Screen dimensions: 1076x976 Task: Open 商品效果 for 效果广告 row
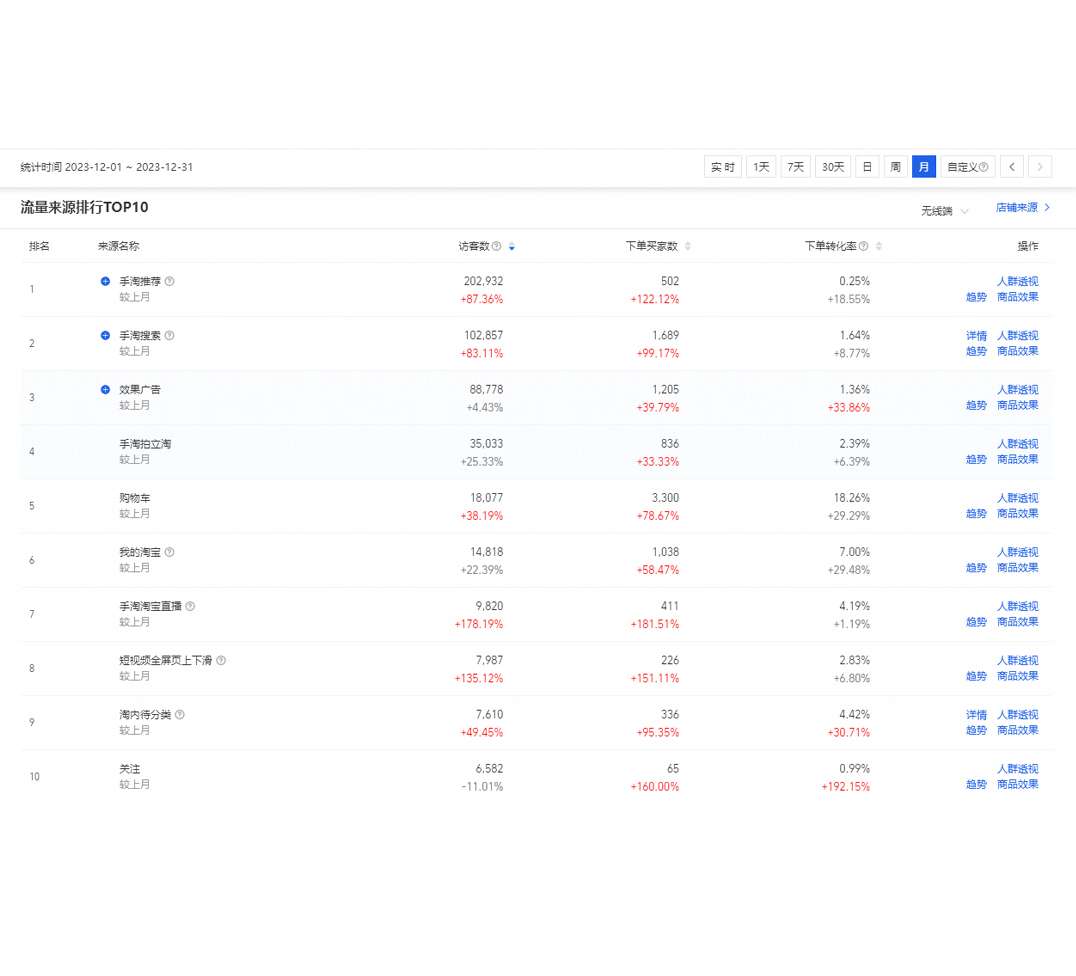click(1018, 406)
